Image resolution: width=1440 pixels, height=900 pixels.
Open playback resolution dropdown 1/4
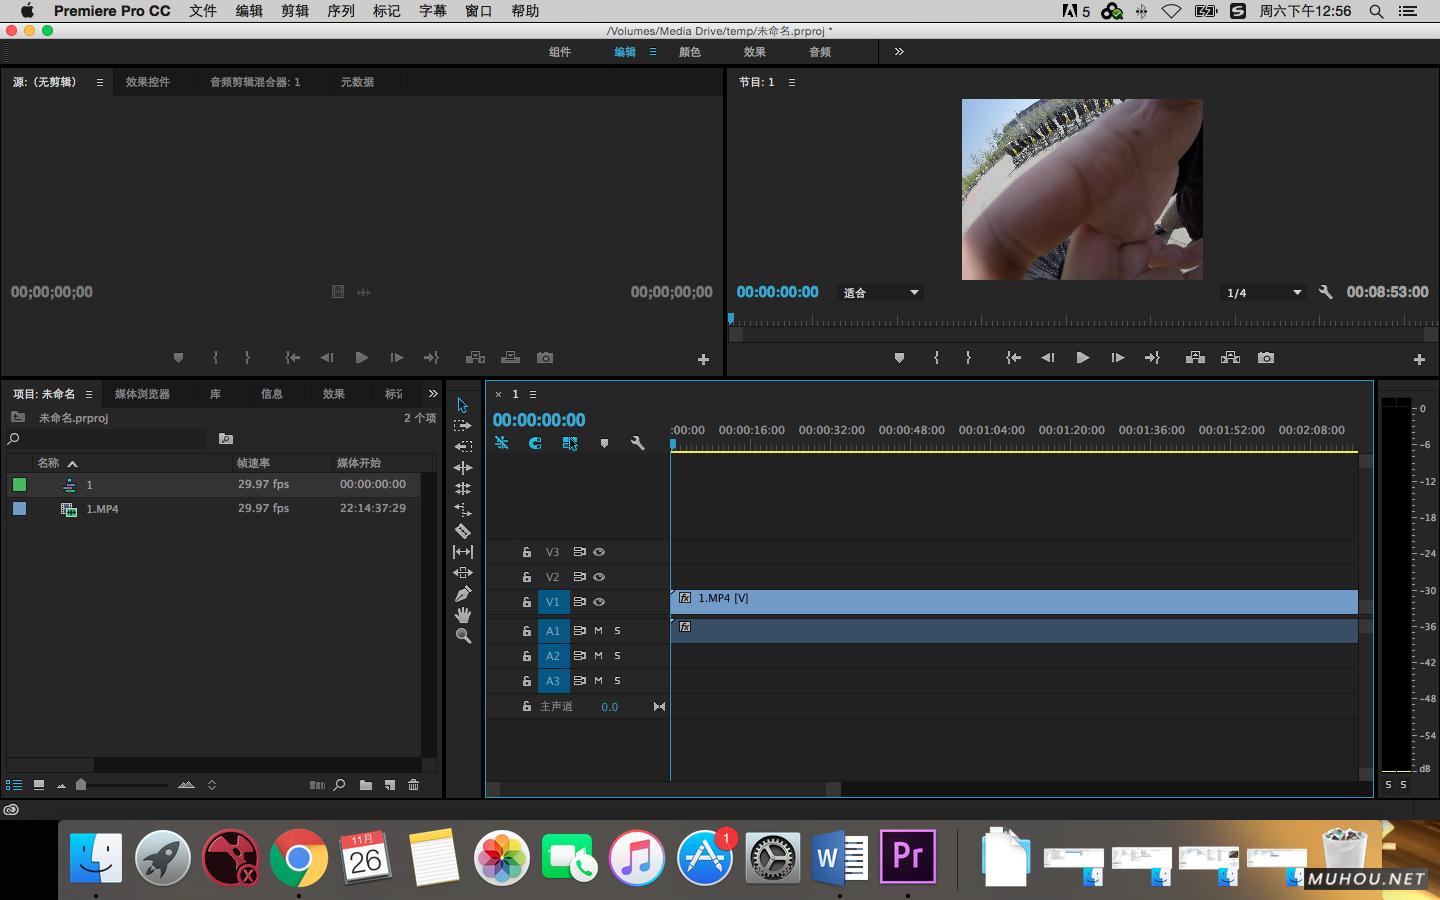pyautogui.click(x=1265, y=293)
